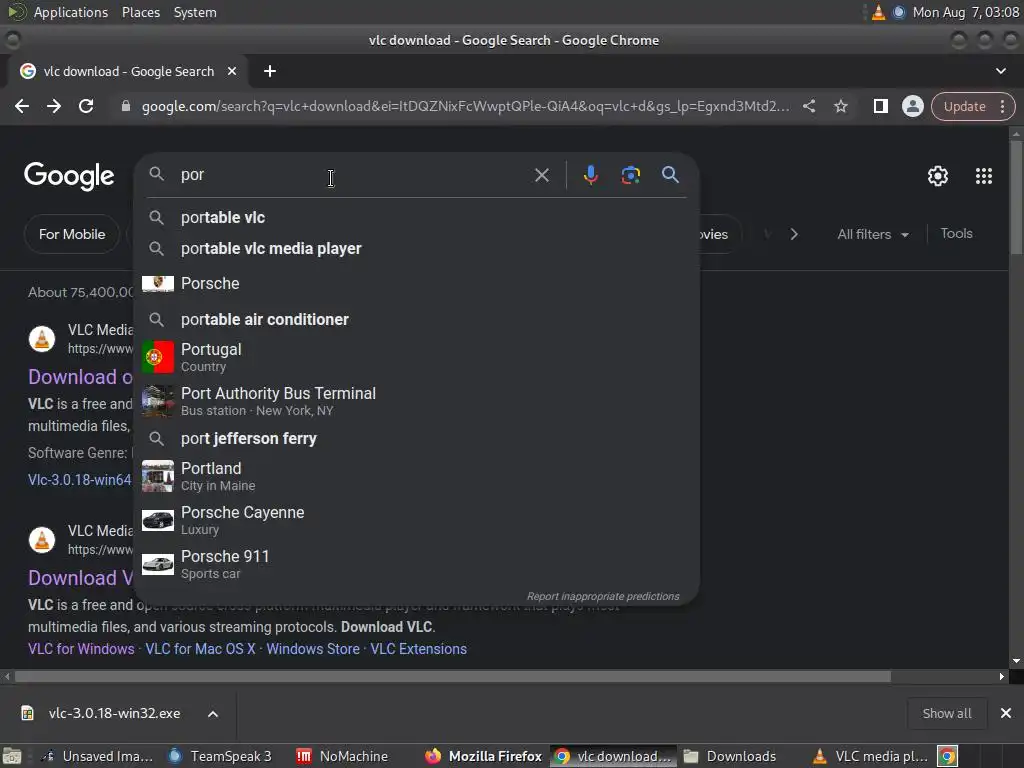Open Chrome menu three dots
Viewport: 1024px width, 768px height.
1002,106
